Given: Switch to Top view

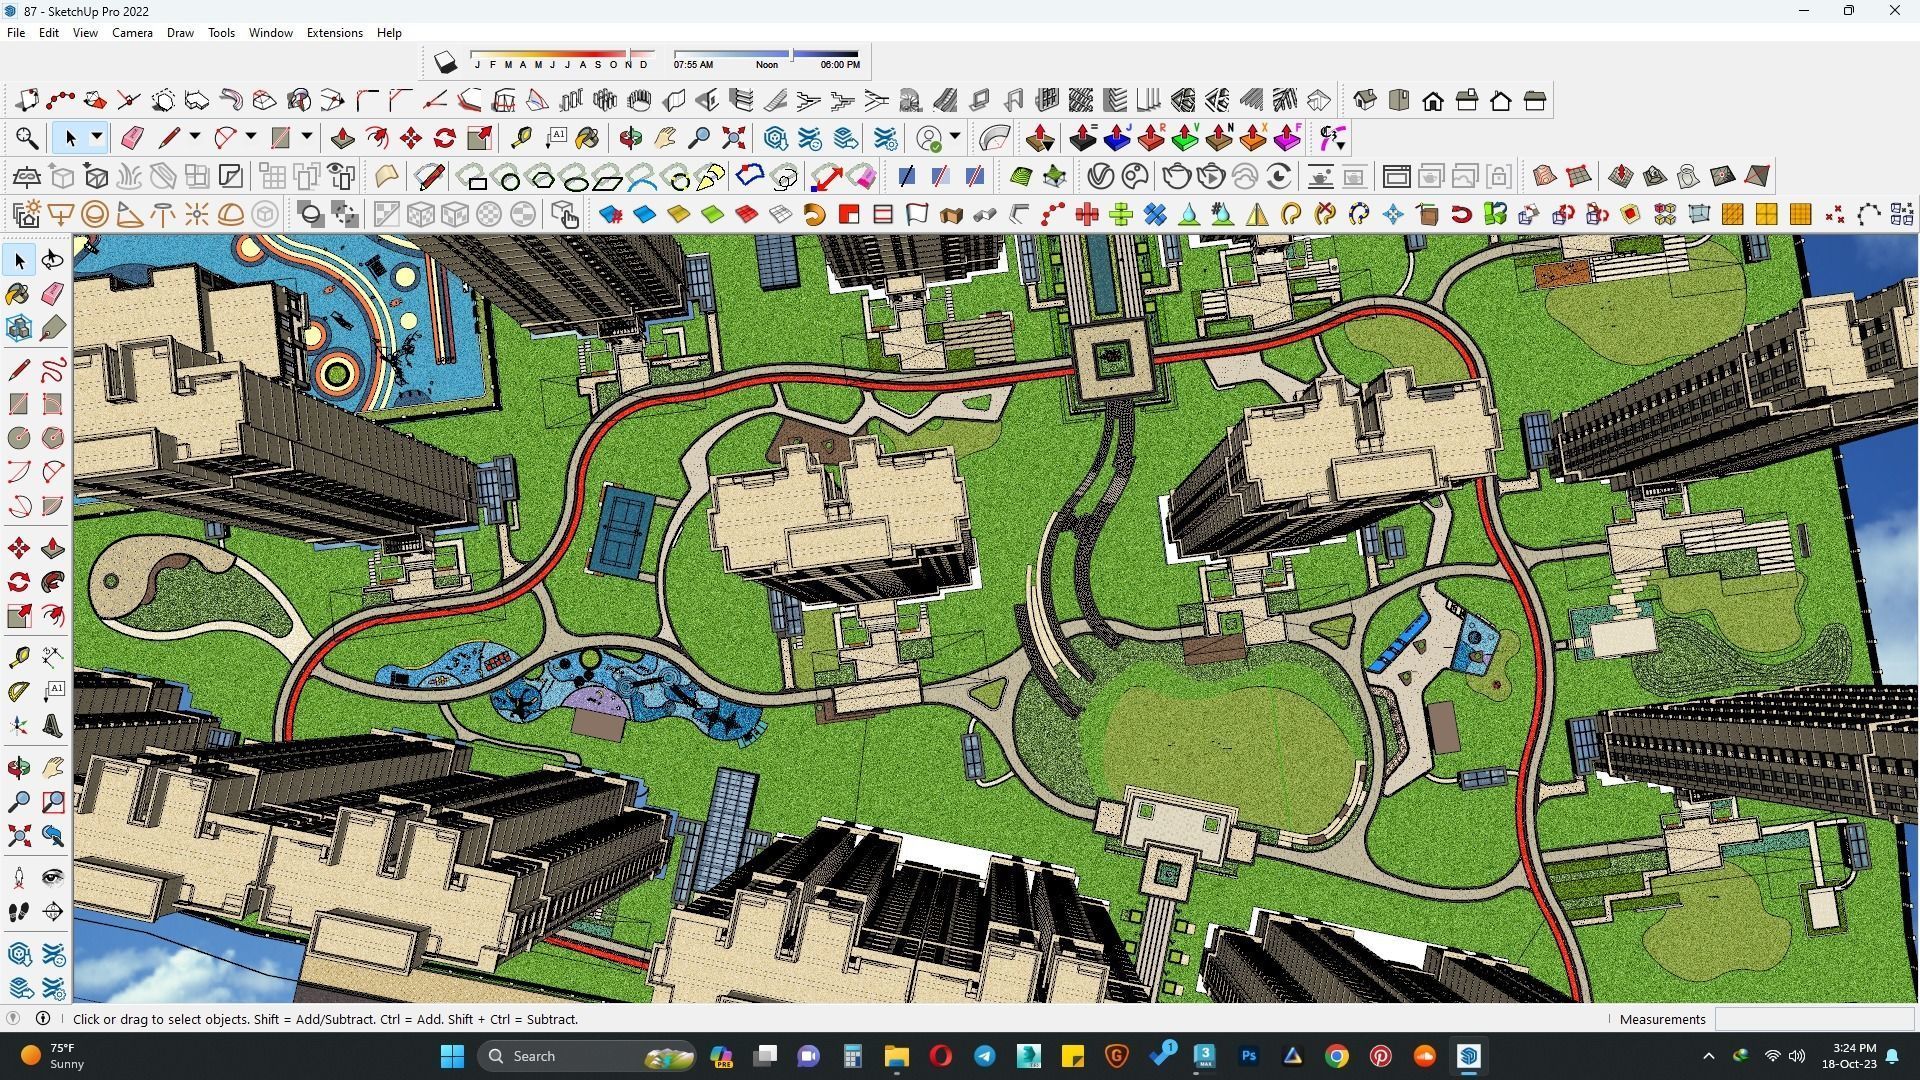Looking at the screenshot, I should coord(1399,100).
